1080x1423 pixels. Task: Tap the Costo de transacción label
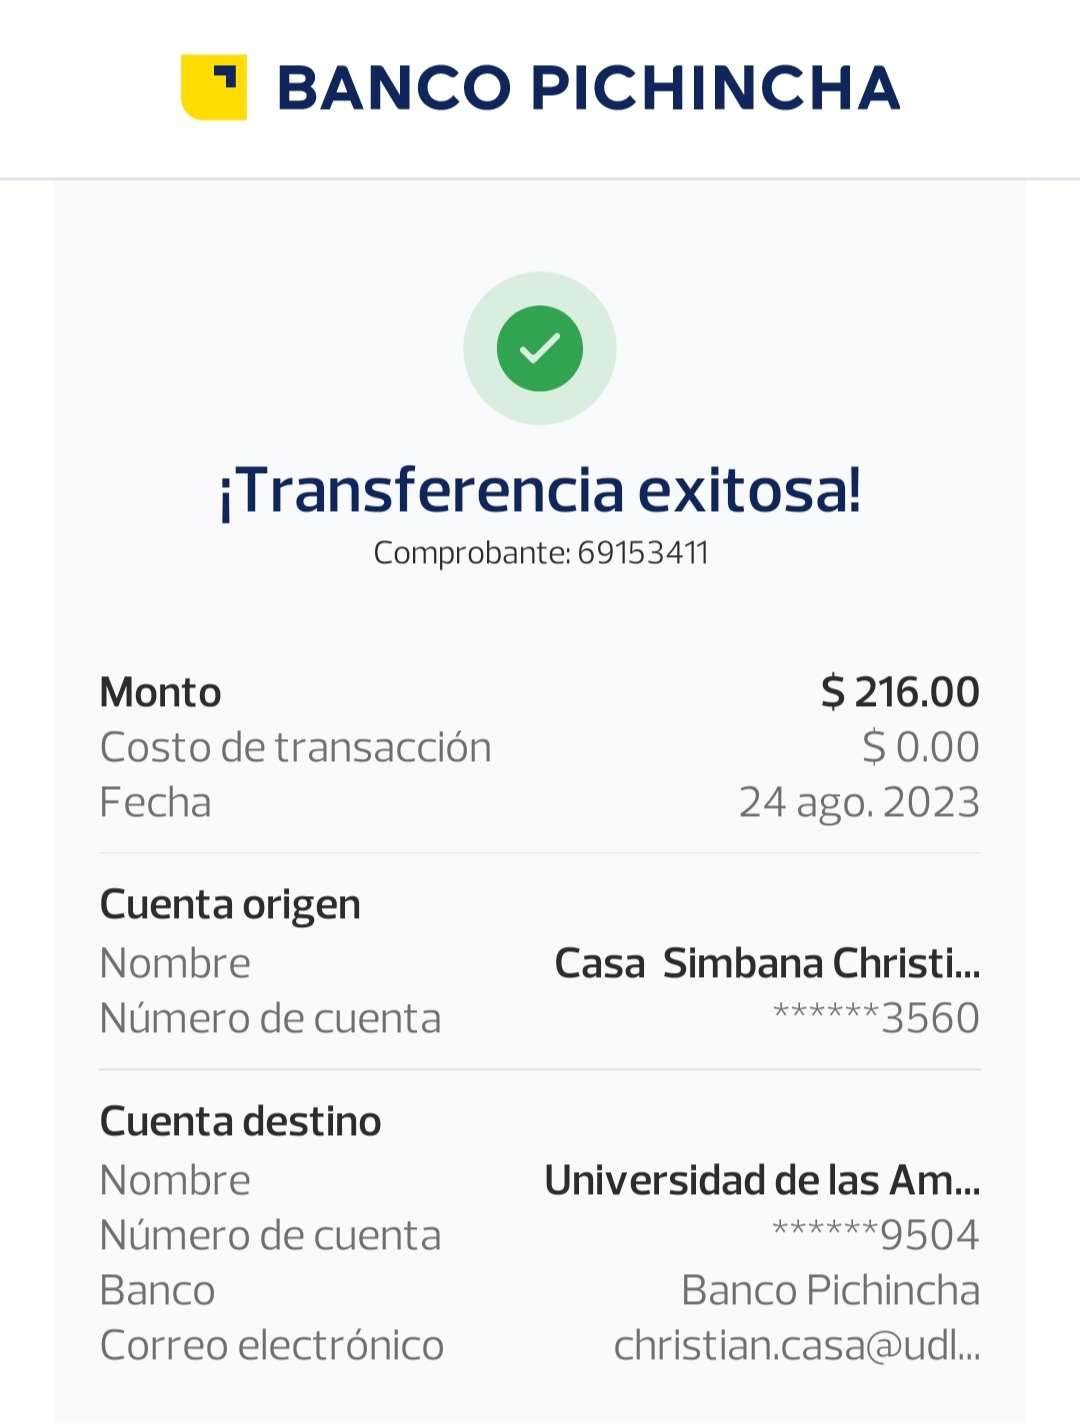[x=295, y=747]
